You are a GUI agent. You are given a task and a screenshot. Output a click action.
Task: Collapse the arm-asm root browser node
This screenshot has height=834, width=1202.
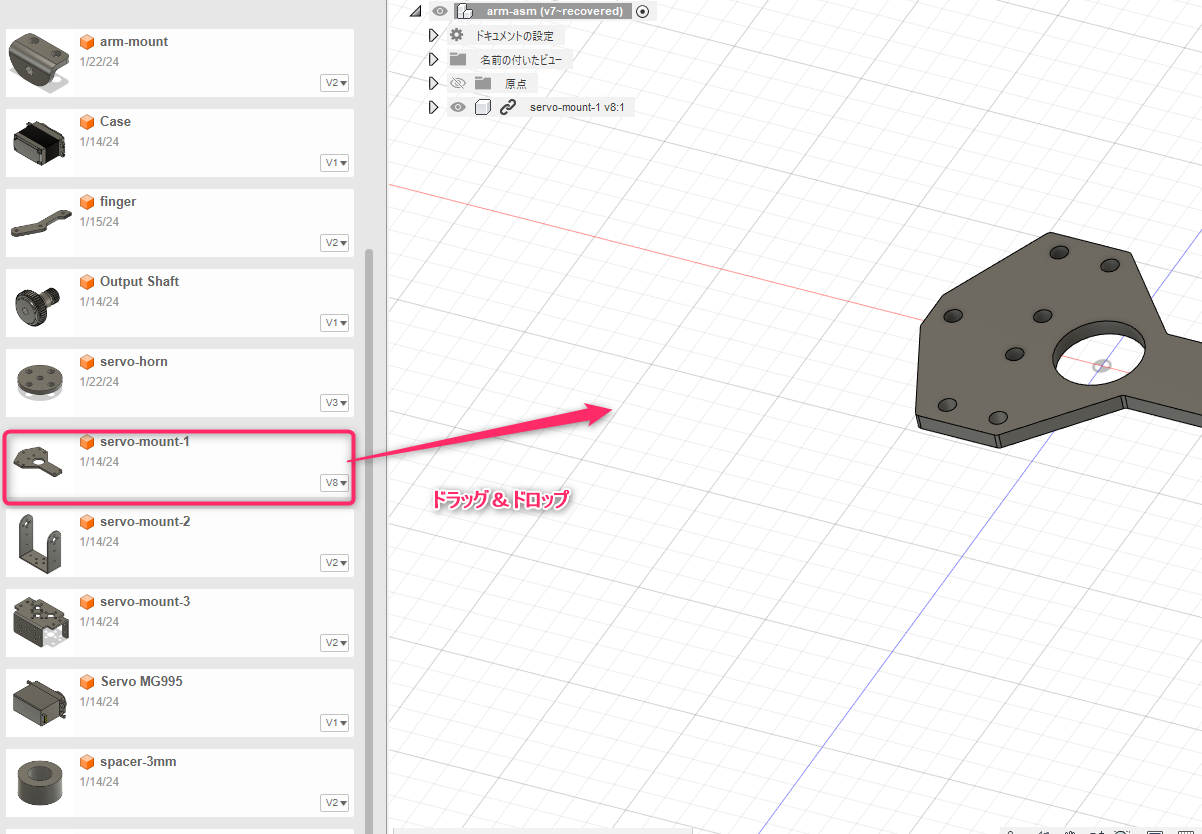click(x=415, y=12)
